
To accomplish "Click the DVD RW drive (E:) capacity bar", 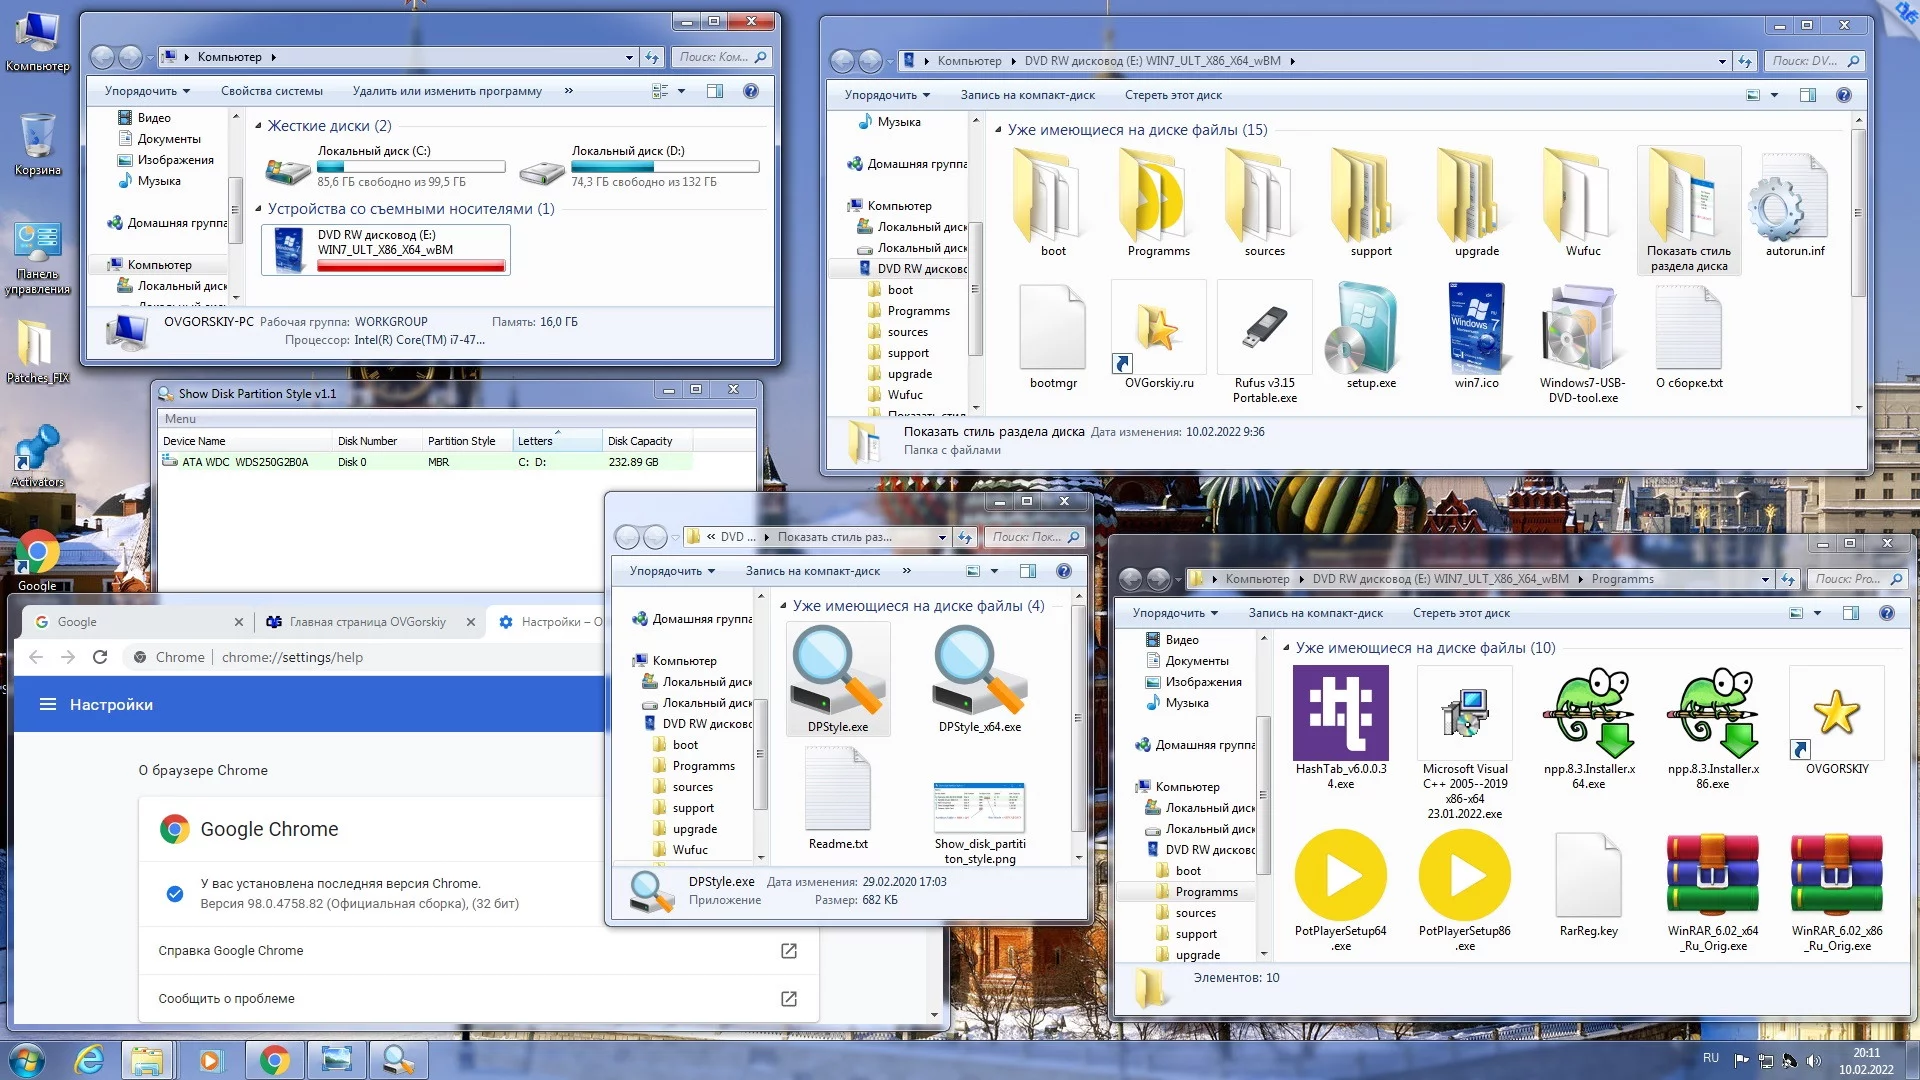I will pos(411,266).
